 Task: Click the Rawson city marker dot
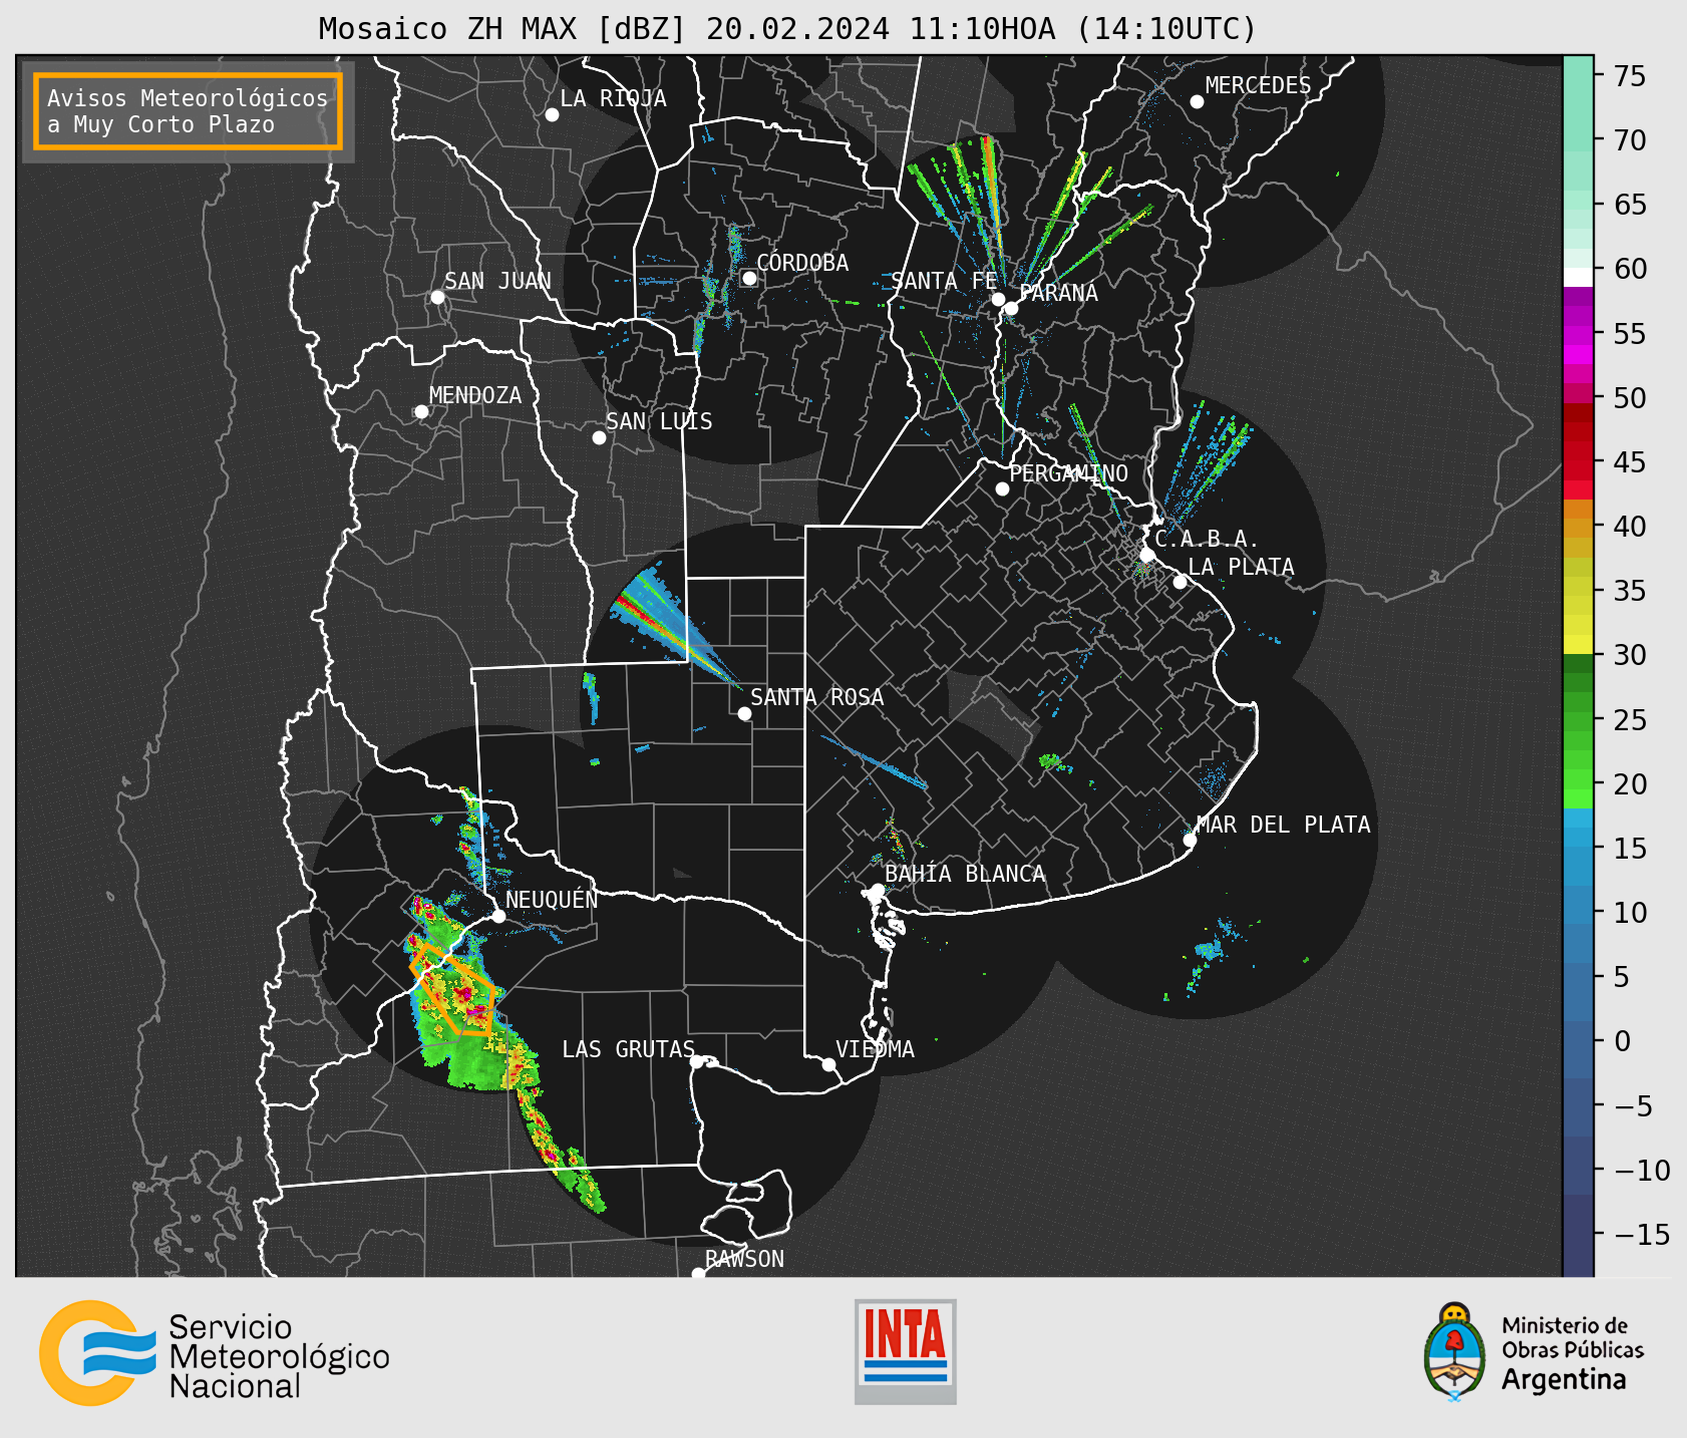[x=698, y=1274]
